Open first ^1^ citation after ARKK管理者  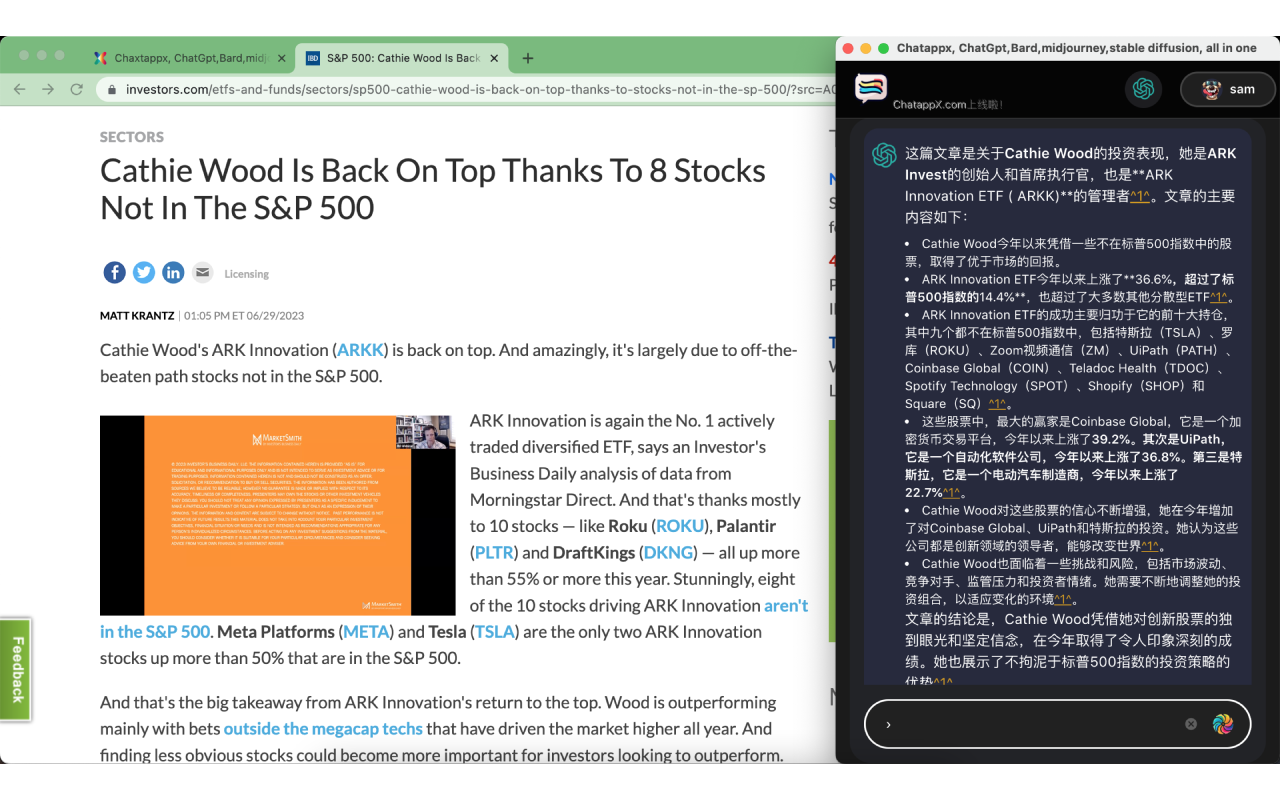pyautogui.click(x=1140, y=197)
